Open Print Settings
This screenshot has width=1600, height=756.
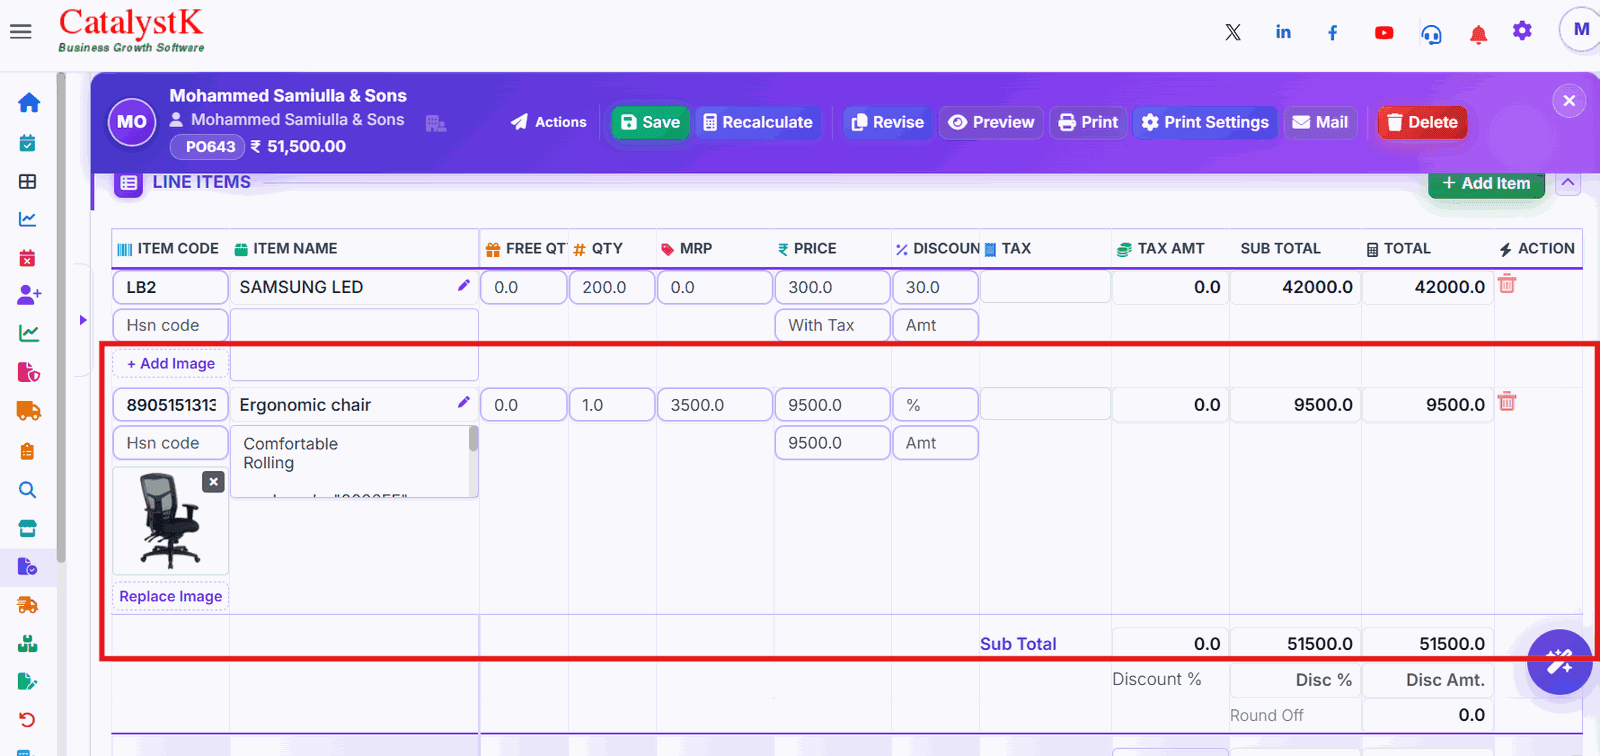tap(1205, 122)
